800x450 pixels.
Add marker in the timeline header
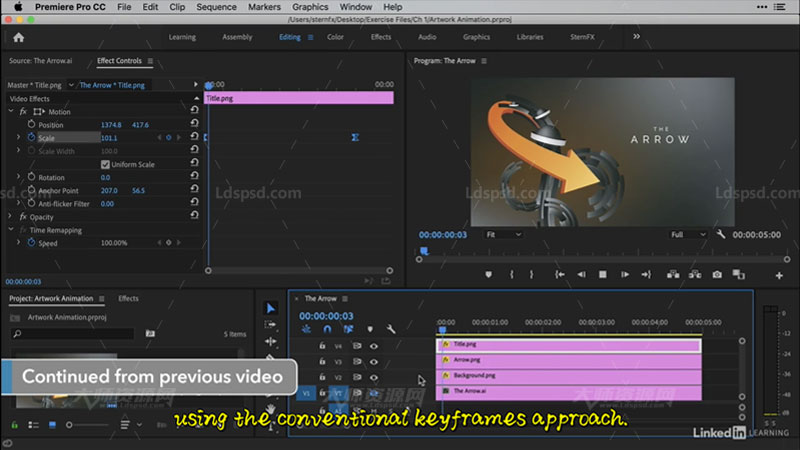pos(370,329)
